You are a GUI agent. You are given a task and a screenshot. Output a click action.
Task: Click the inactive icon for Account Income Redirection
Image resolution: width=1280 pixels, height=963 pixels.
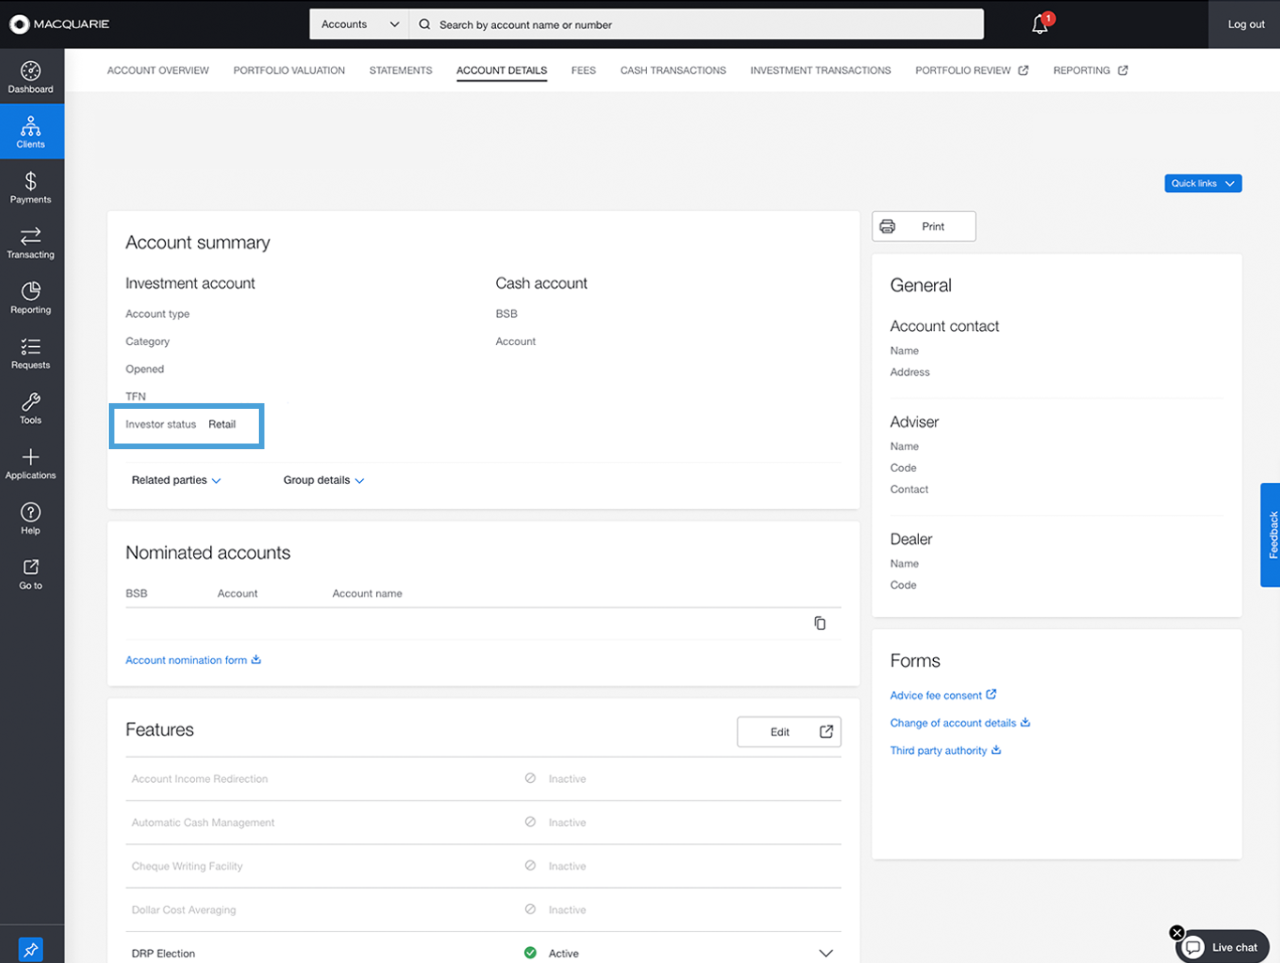coord(530,778)
